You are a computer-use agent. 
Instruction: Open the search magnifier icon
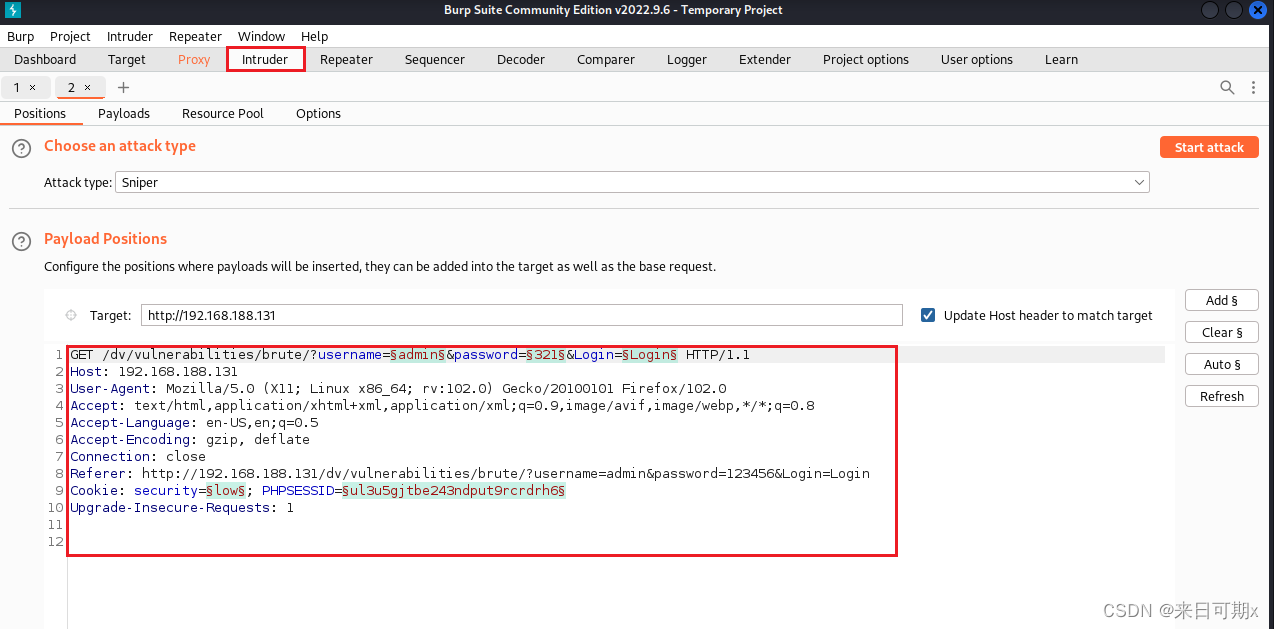tap(1227, 88)
